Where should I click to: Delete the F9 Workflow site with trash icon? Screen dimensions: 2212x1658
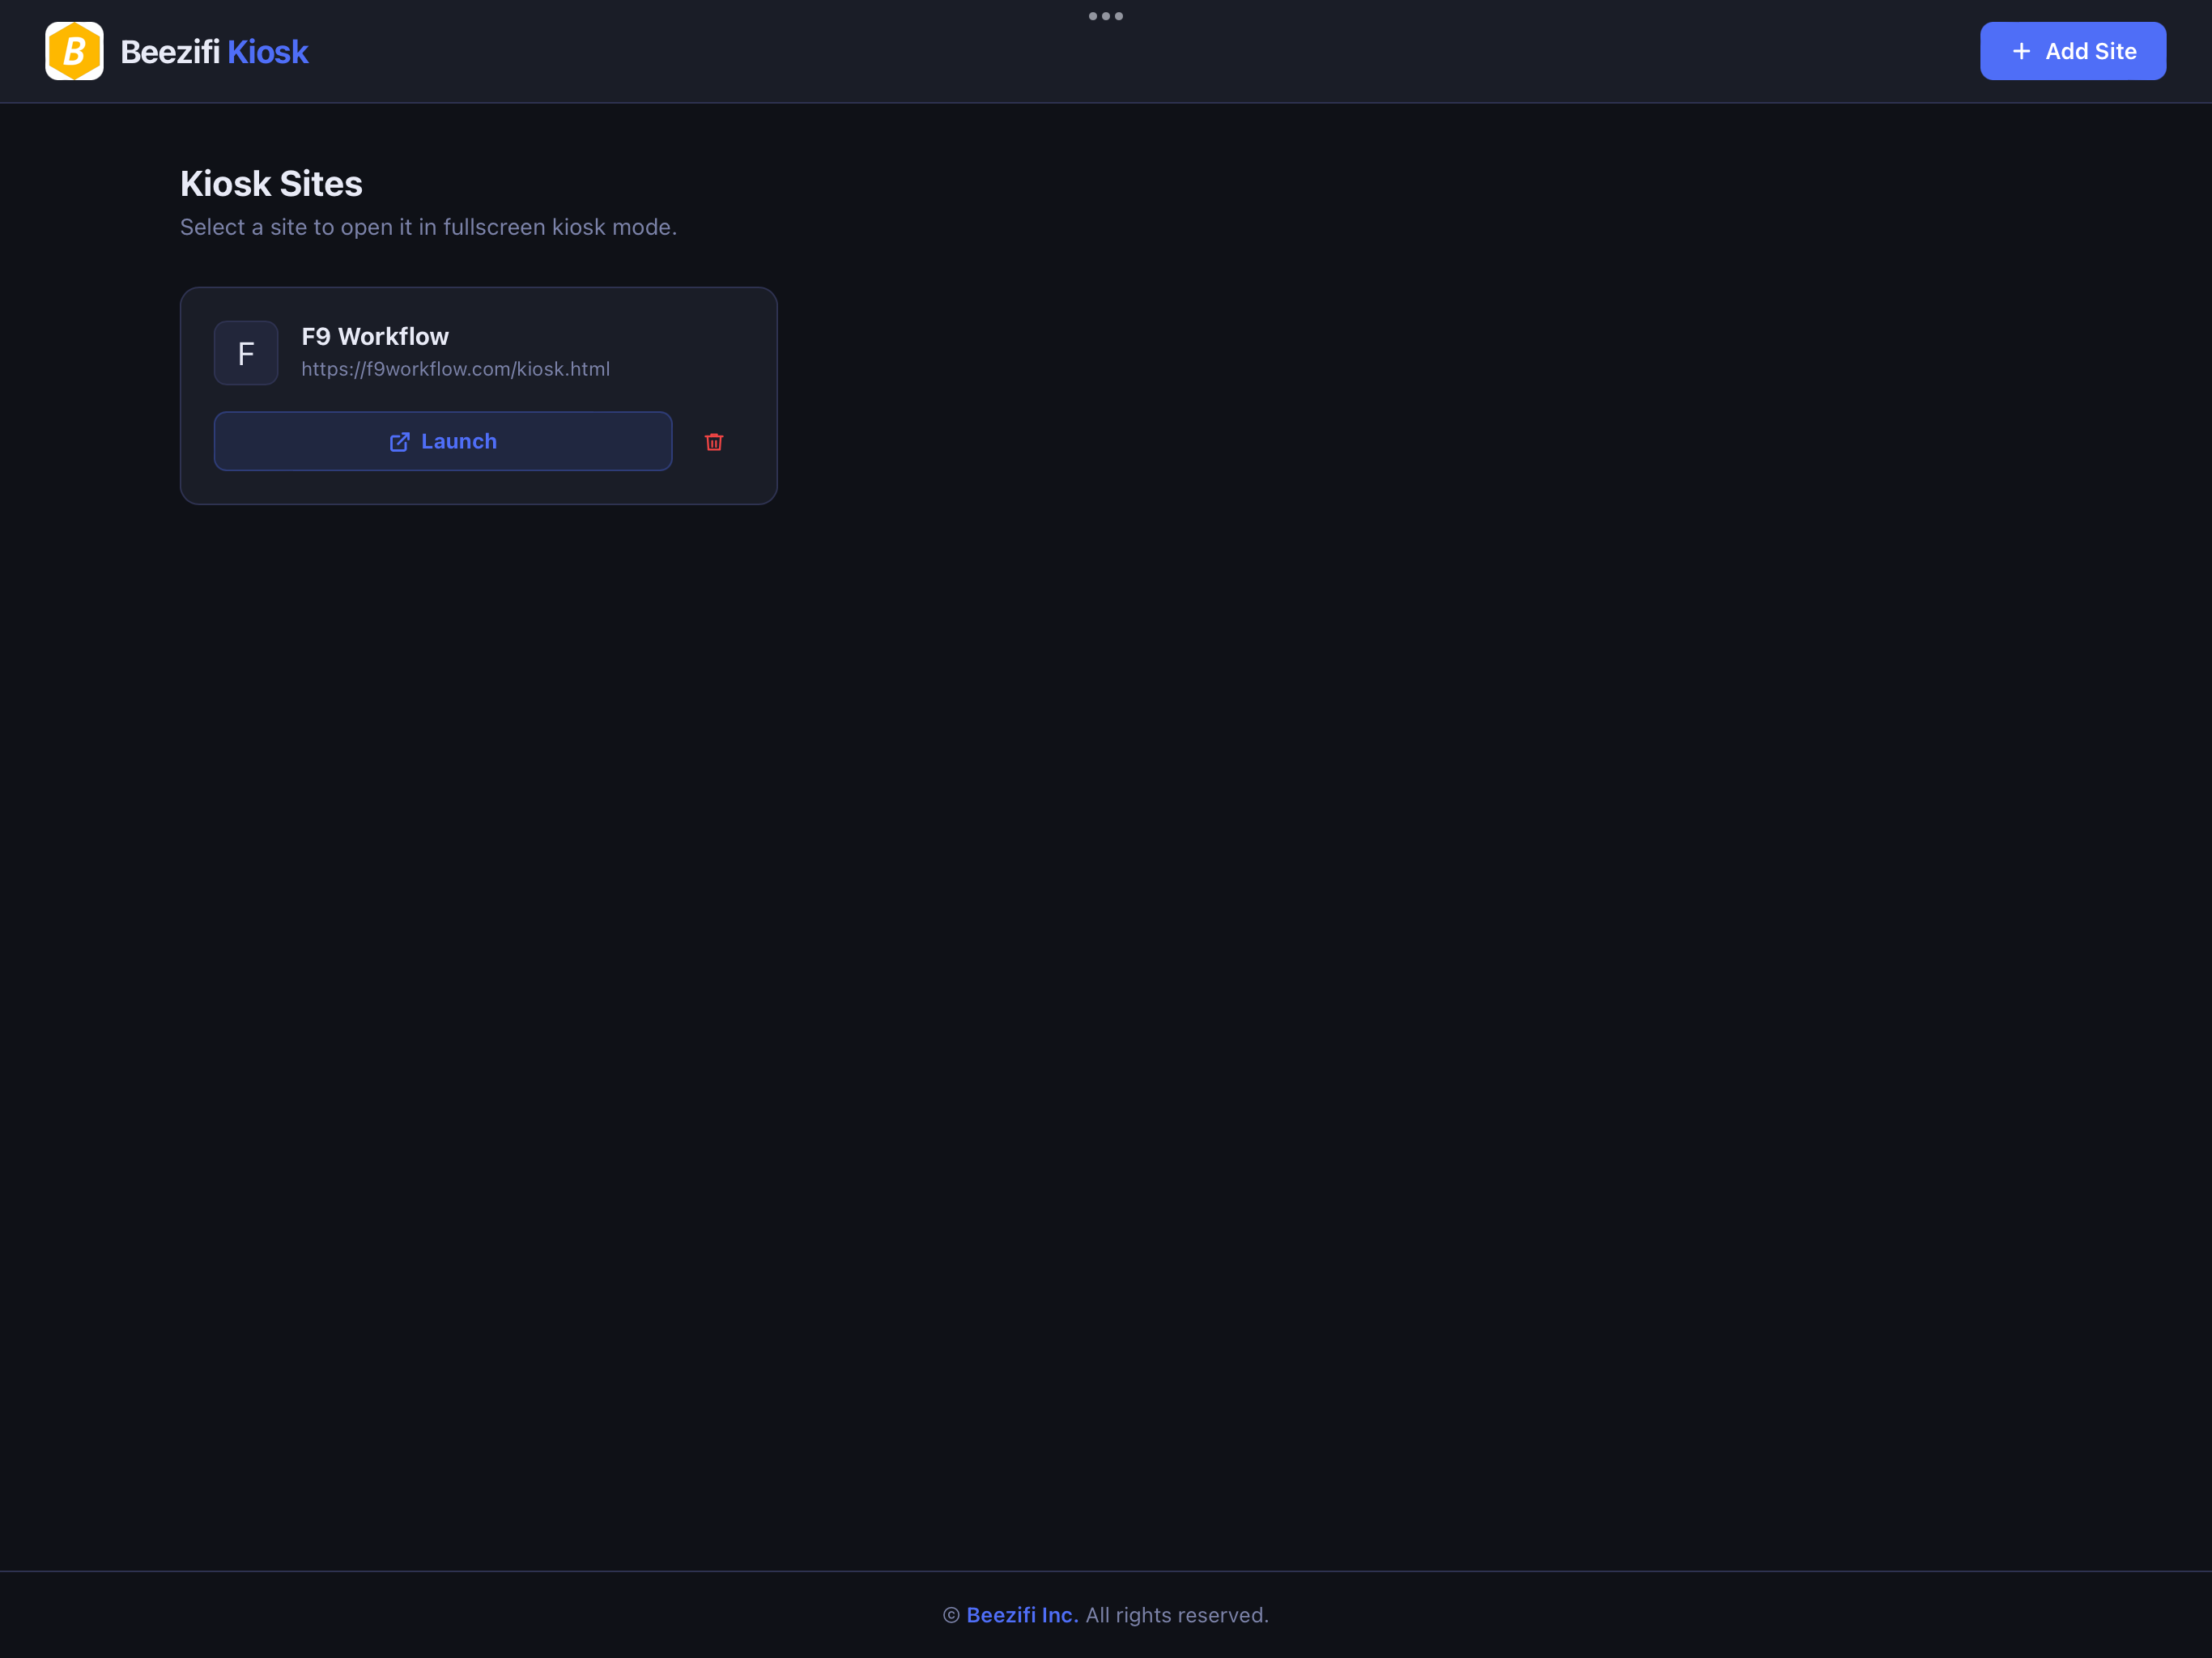714,442
